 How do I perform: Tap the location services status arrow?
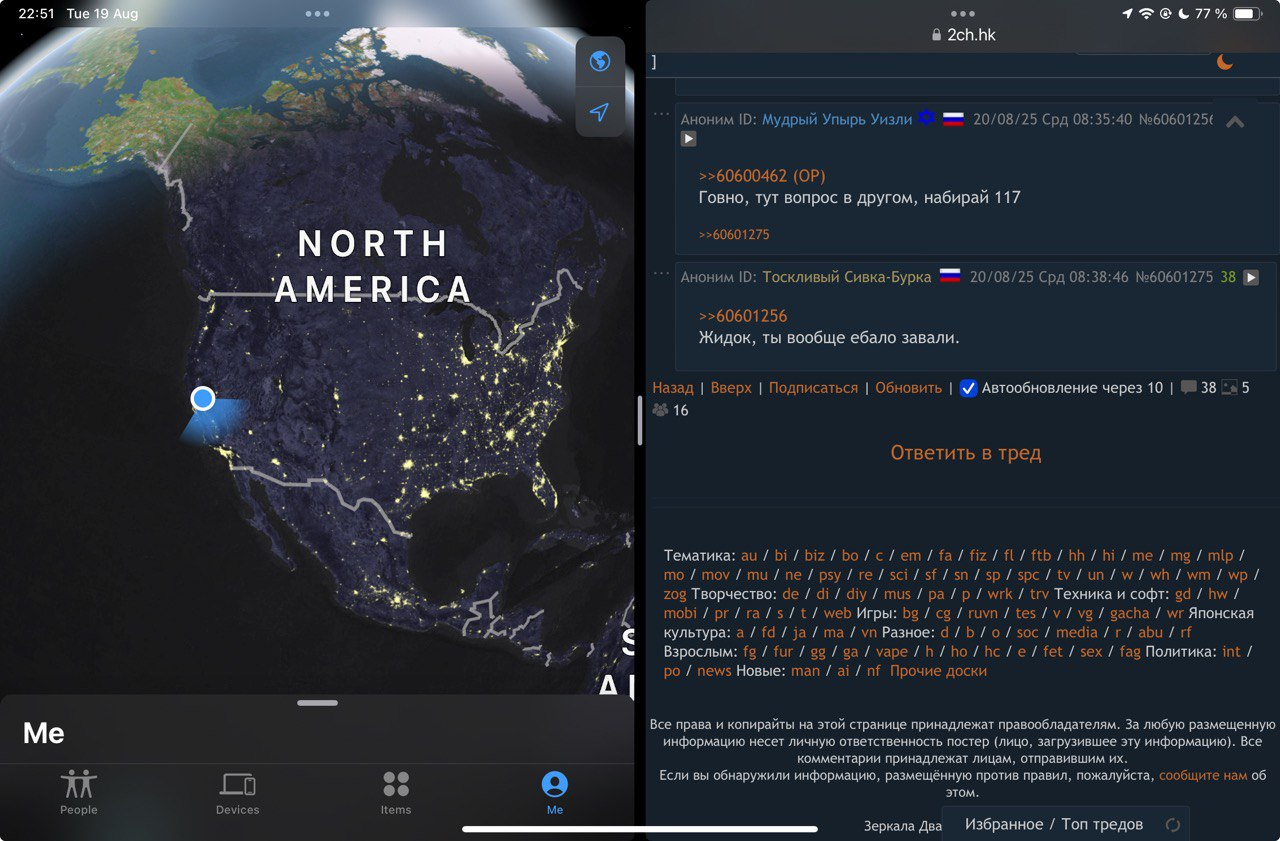(1128, 14)
